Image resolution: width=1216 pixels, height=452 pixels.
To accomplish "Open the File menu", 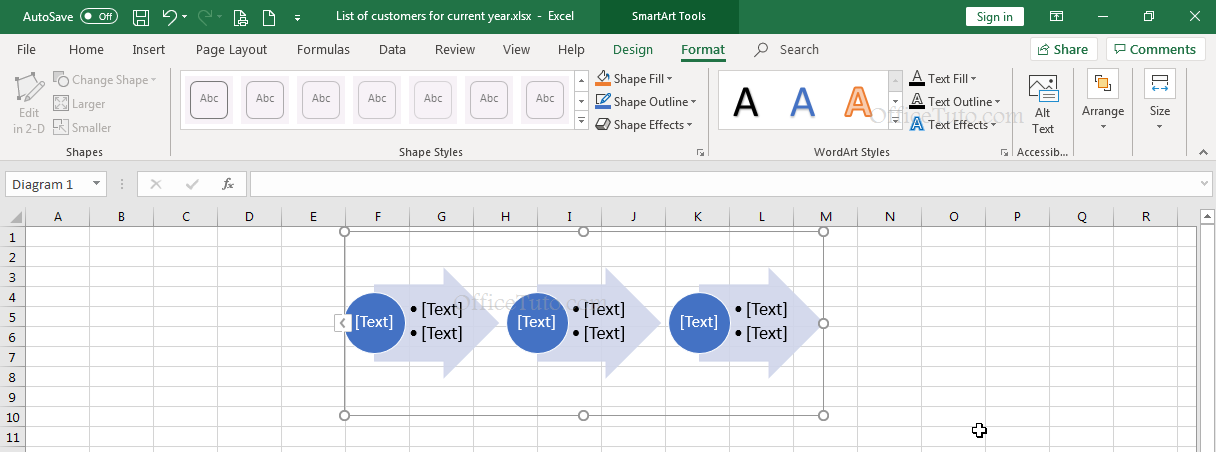I will pos(27,49).
